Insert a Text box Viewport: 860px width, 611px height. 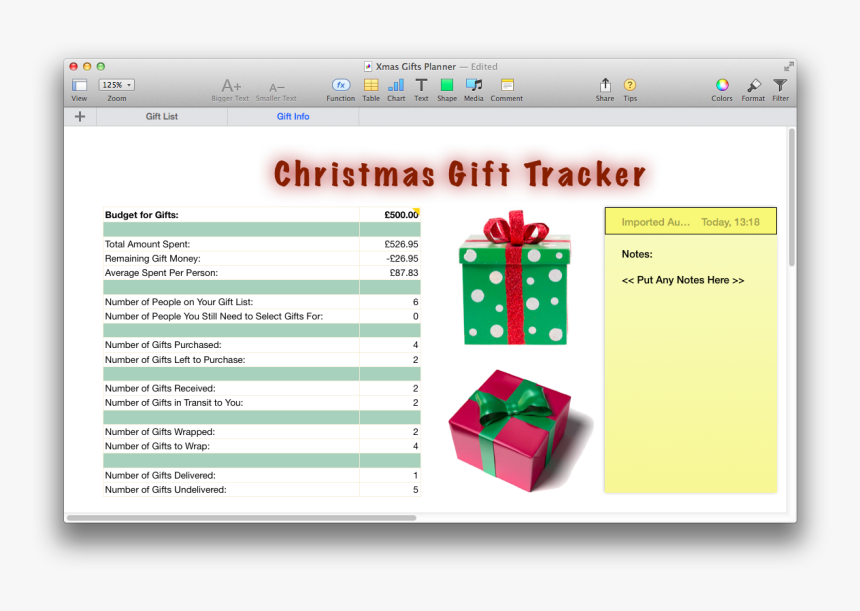(421, 89)
